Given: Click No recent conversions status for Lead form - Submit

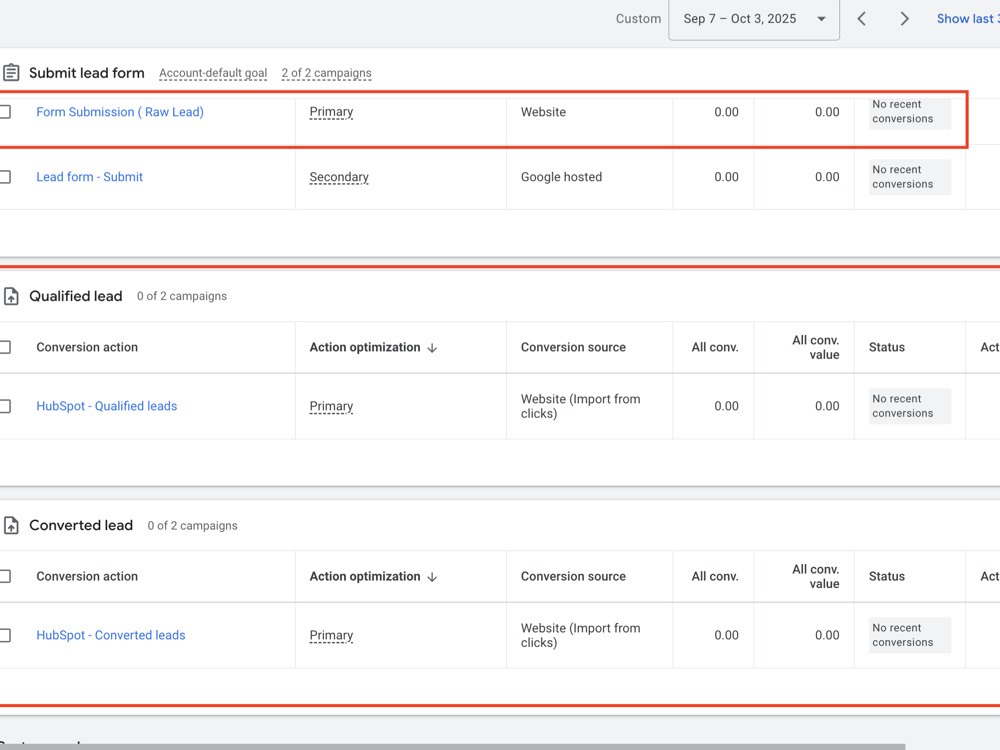Looking at the screenshot, I should [909, 177].
